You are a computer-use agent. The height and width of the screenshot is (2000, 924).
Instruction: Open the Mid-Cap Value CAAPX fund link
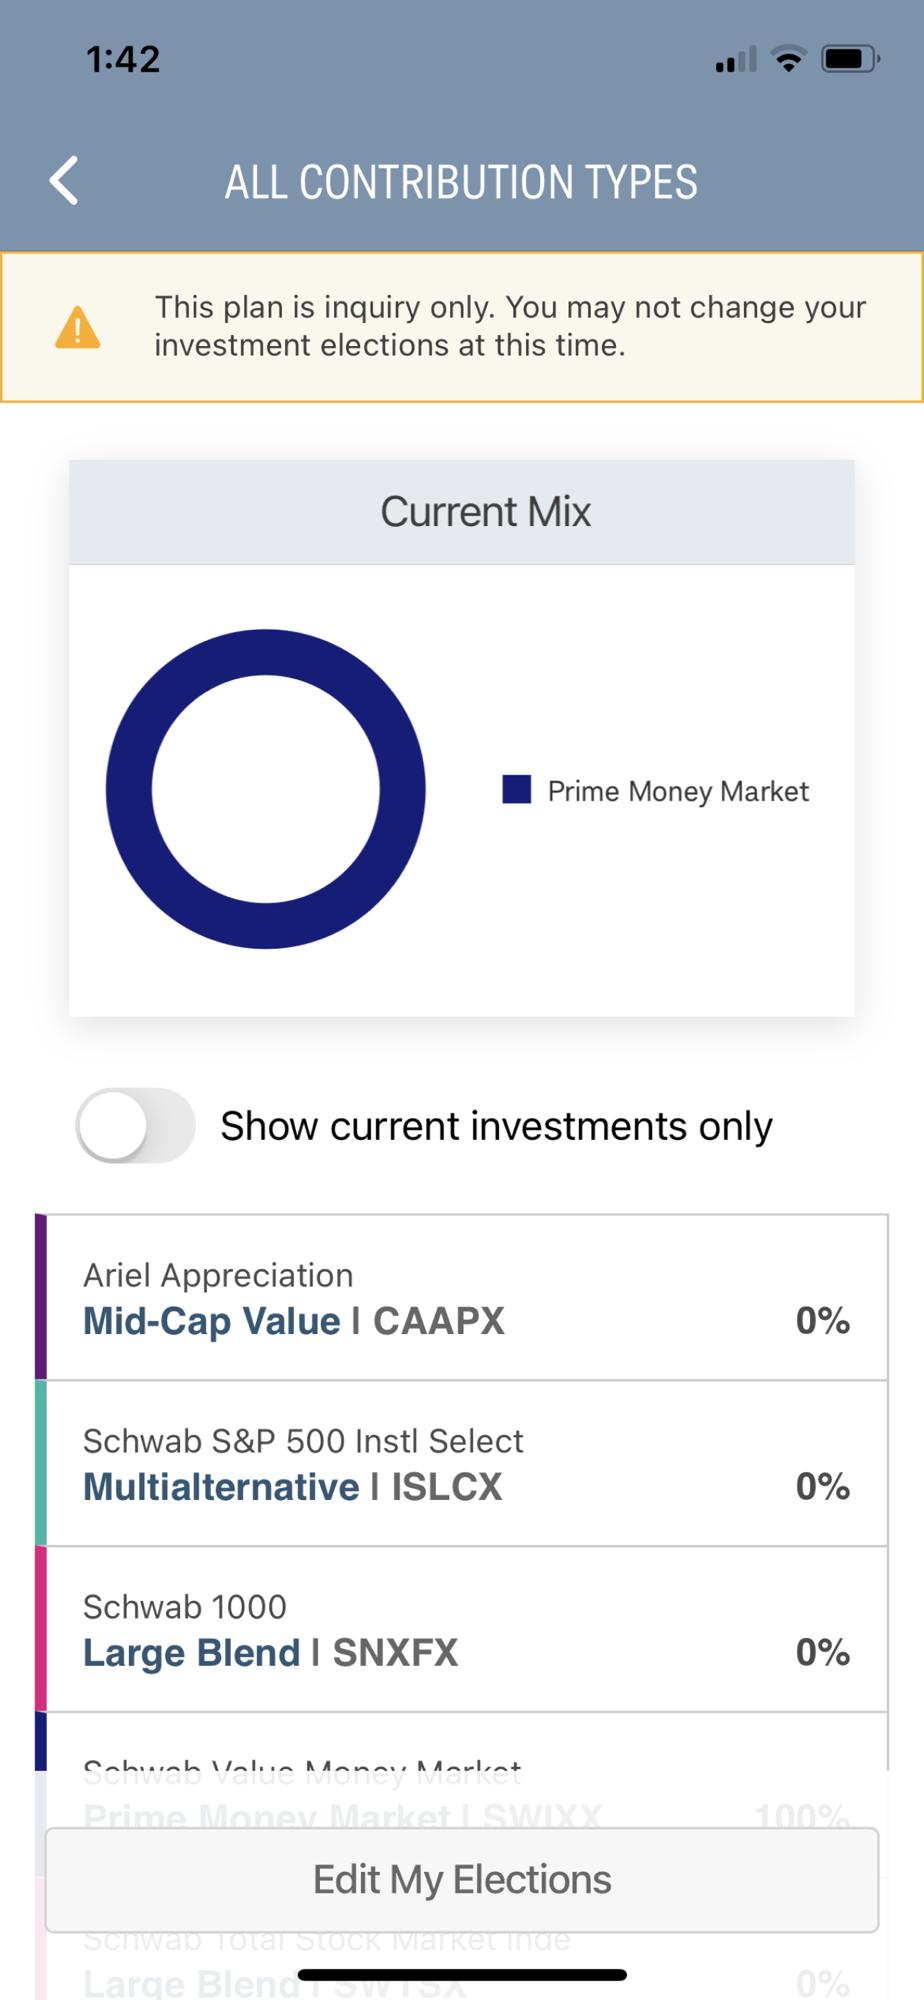pyautogui.click(x=293, y=1321)
